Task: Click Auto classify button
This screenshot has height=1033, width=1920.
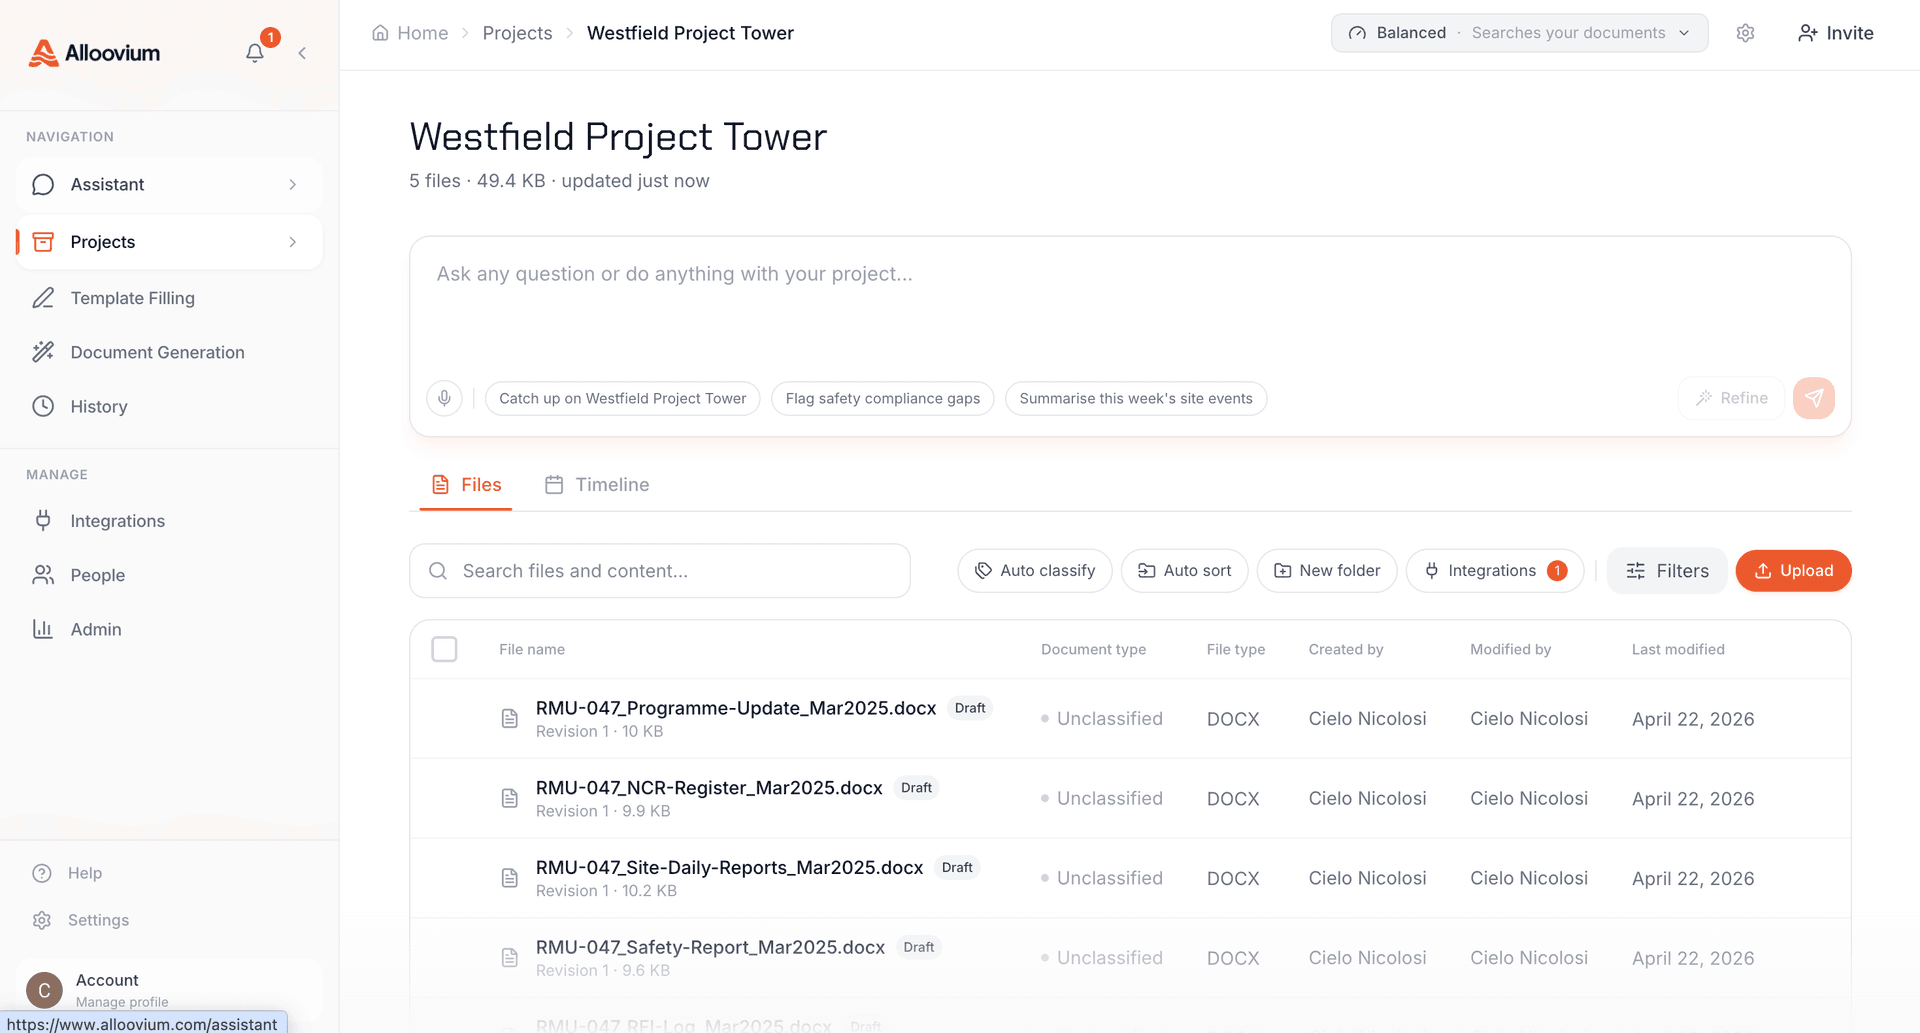Action: click(x=1035, y=571)
